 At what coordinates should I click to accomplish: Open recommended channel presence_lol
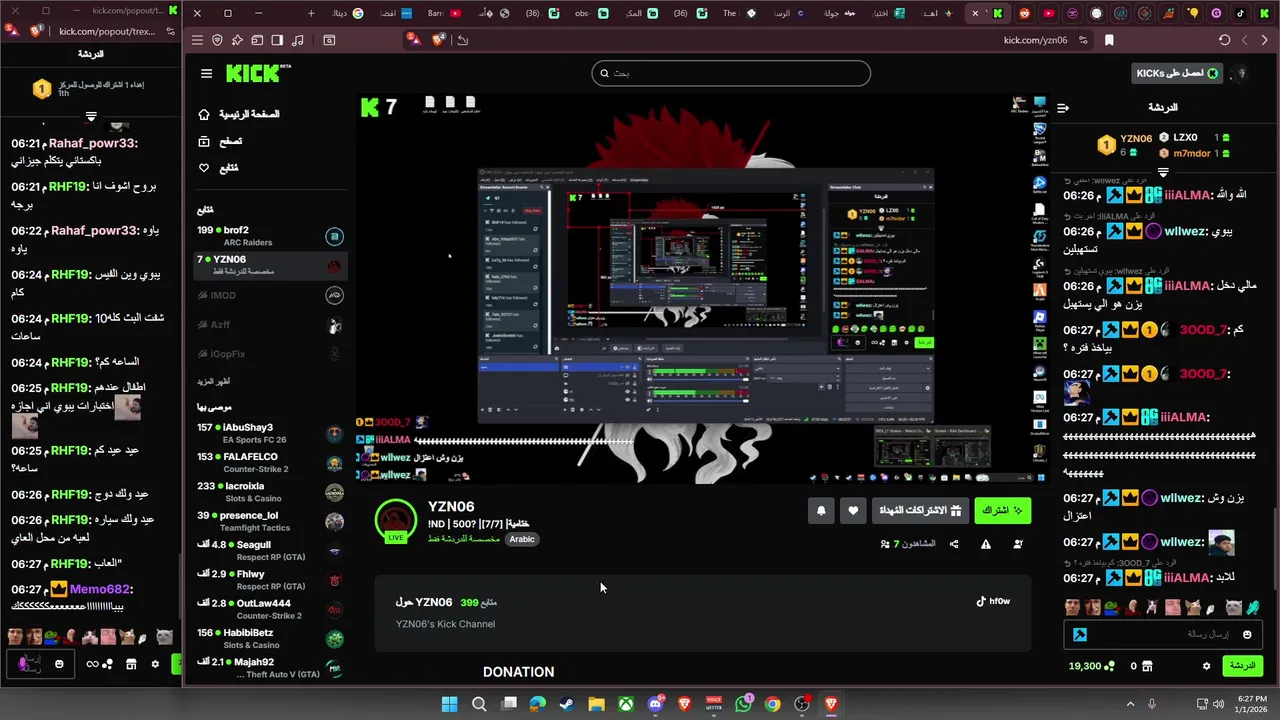coord(270,521)
